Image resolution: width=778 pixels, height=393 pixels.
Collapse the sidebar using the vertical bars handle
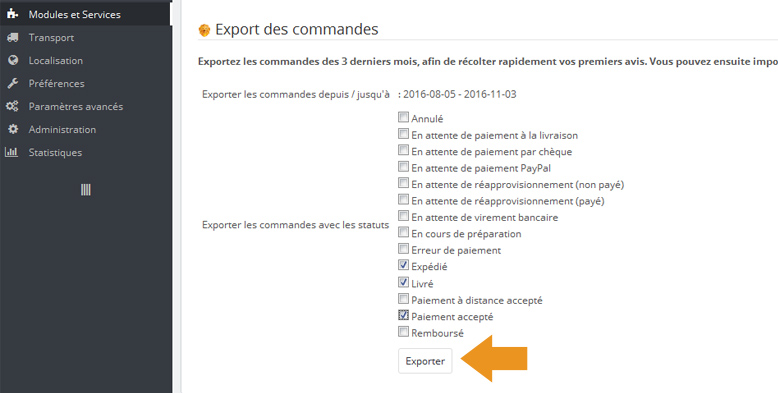point(86,190)
